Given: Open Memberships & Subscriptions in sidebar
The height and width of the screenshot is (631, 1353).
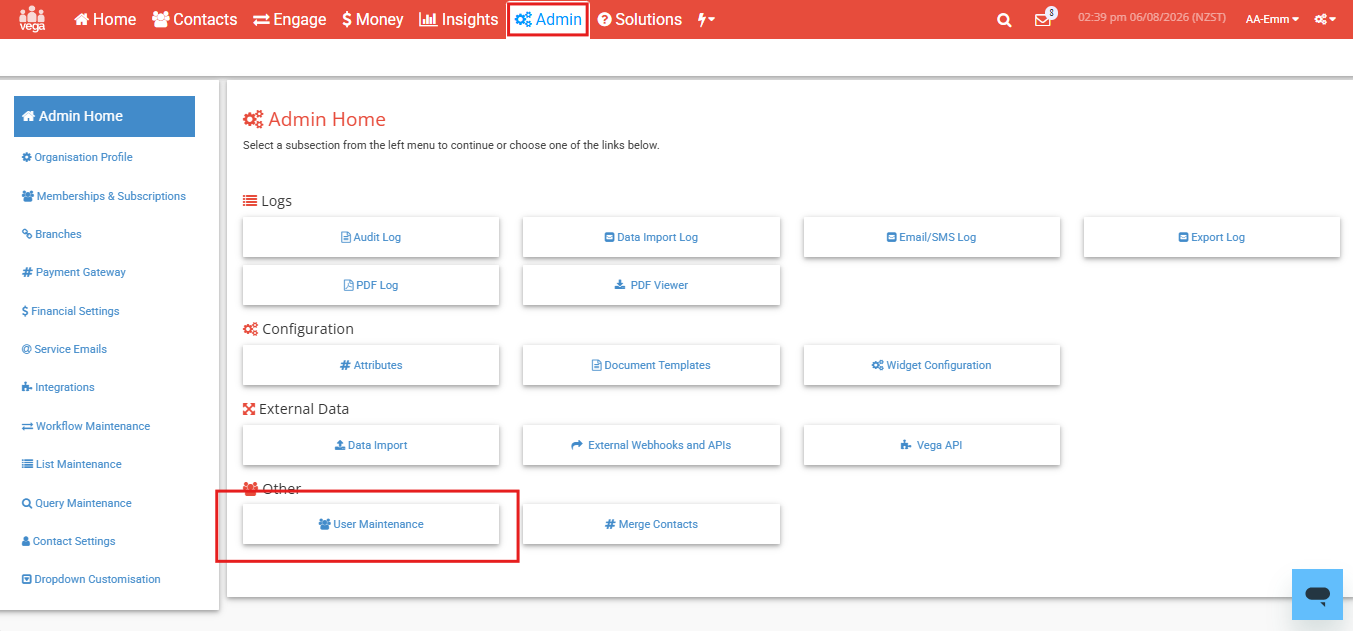Looking at the screenshot, I should (x=104, y=196).
